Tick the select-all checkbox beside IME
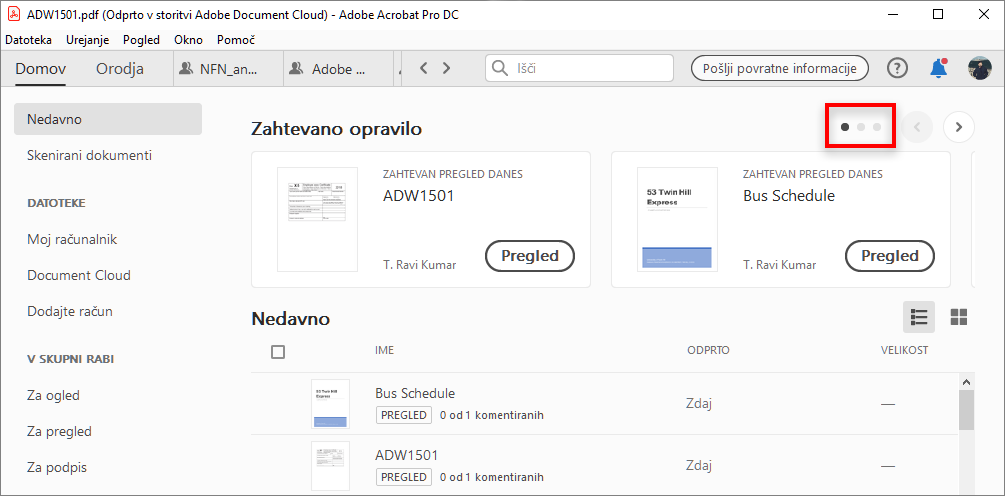1005x496 pixels. click(278, 352)
